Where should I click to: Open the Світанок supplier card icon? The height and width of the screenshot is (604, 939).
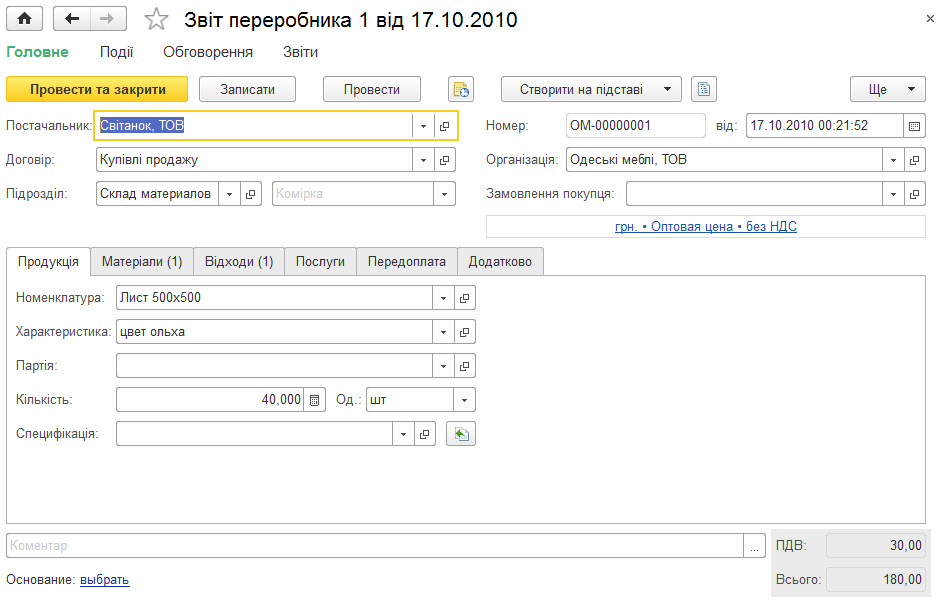coord(444,126)
